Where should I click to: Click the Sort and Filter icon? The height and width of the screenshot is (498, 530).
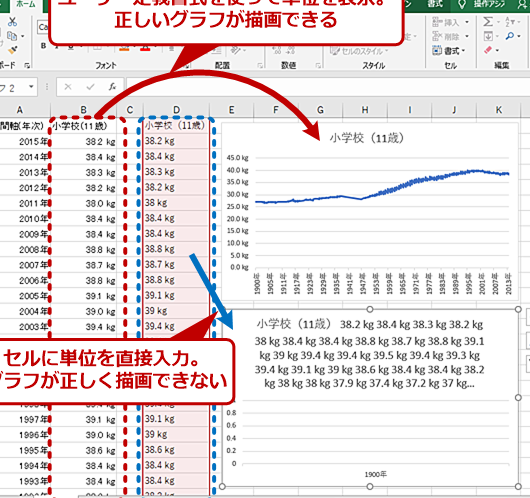click(509, 22)
